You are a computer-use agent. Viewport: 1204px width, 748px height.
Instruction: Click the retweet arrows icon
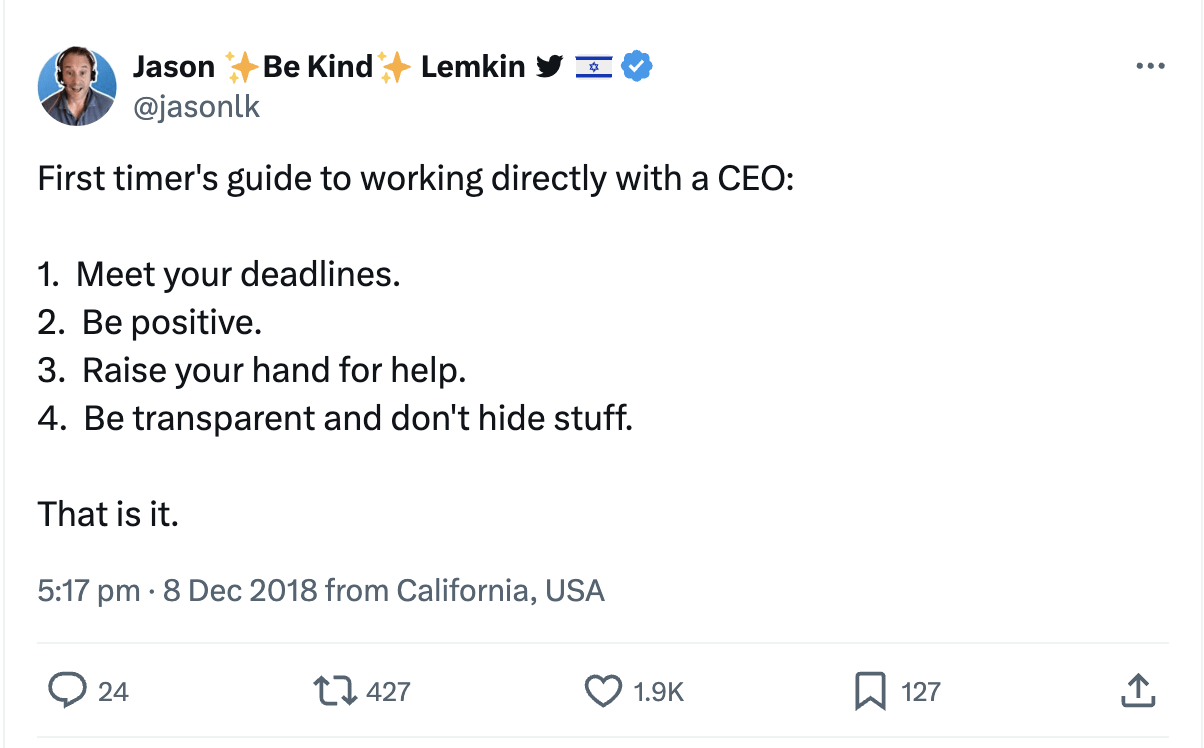point(333,690)
